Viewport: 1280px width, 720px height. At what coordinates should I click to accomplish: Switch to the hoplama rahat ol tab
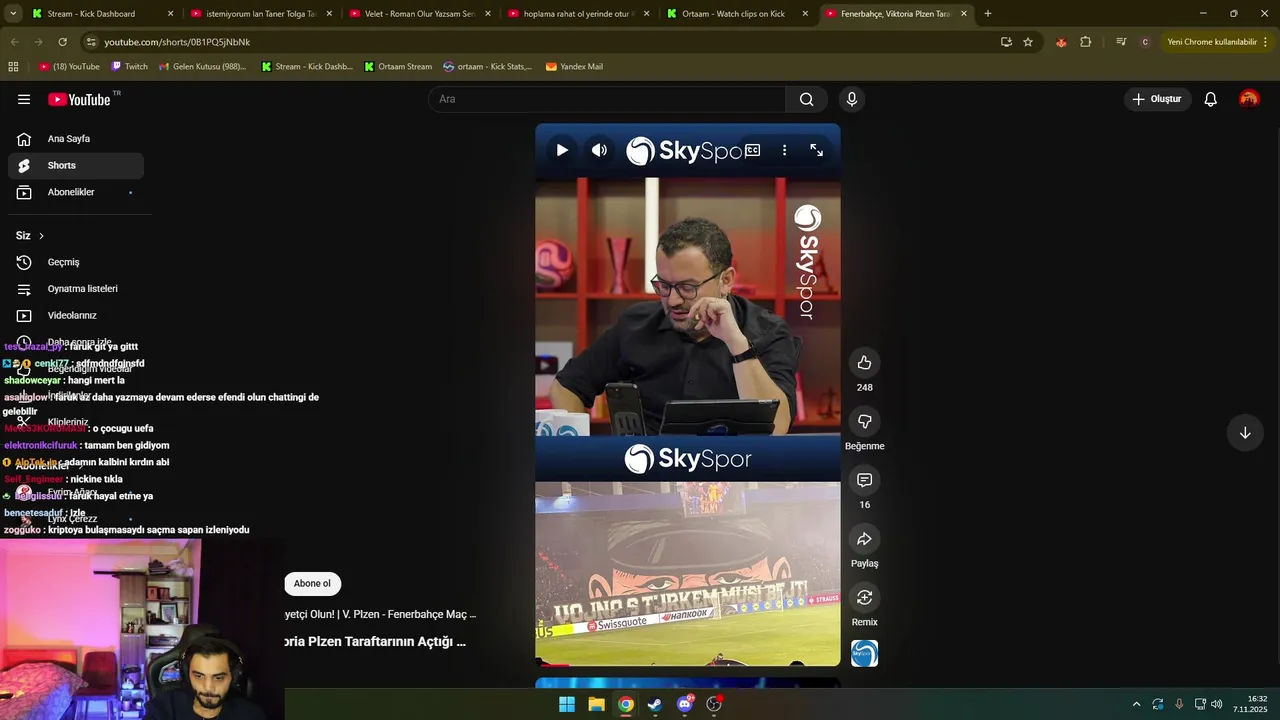pos(579,14)
